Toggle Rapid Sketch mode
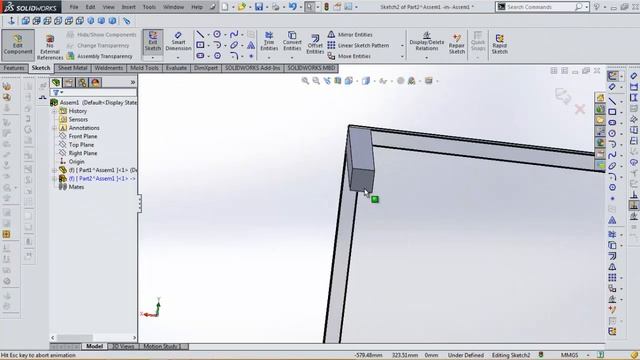 500,44
